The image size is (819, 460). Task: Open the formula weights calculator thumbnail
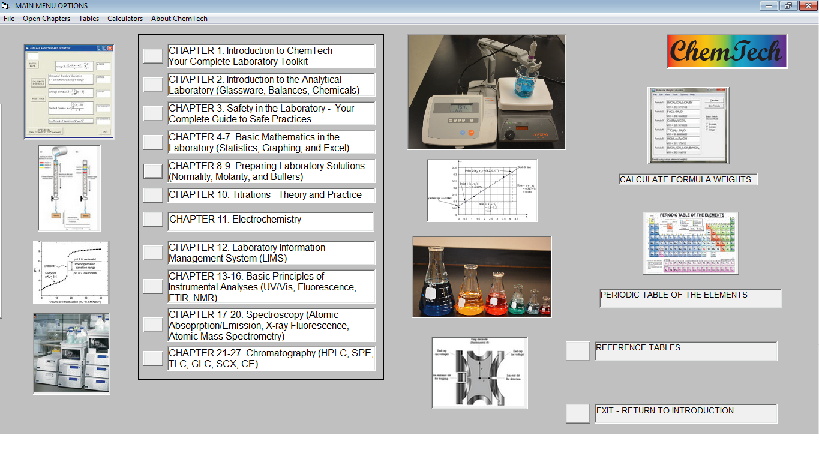688,125
